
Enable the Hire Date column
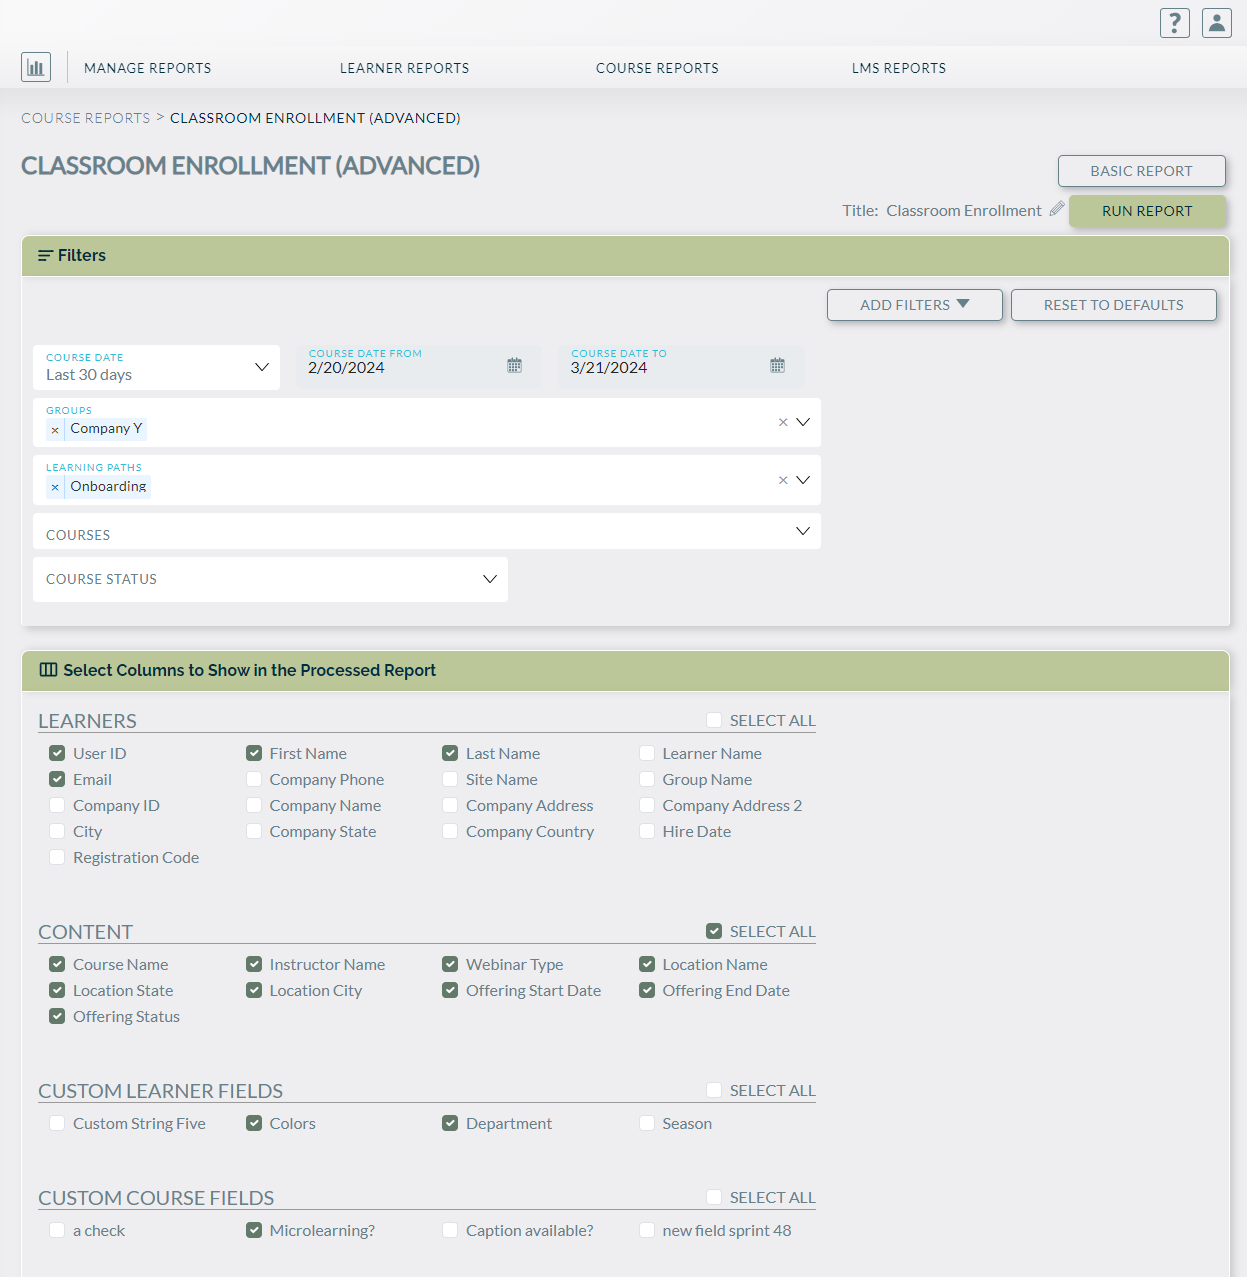pos(647,831)
